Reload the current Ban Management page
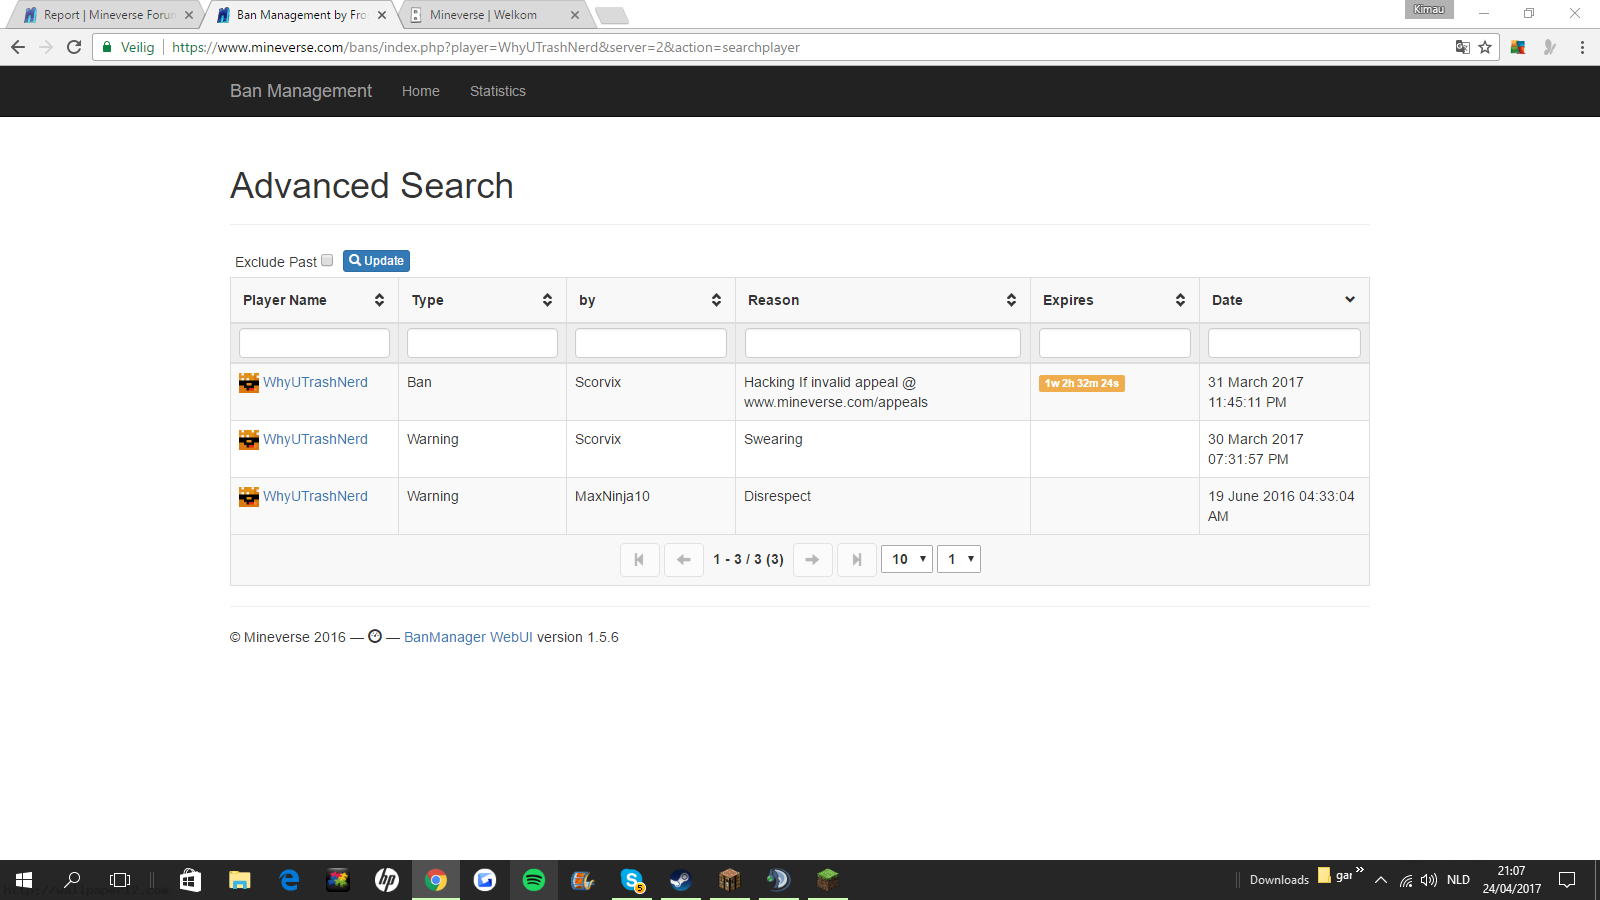Viewport: 1600px width, 900px height. point(74,47)
